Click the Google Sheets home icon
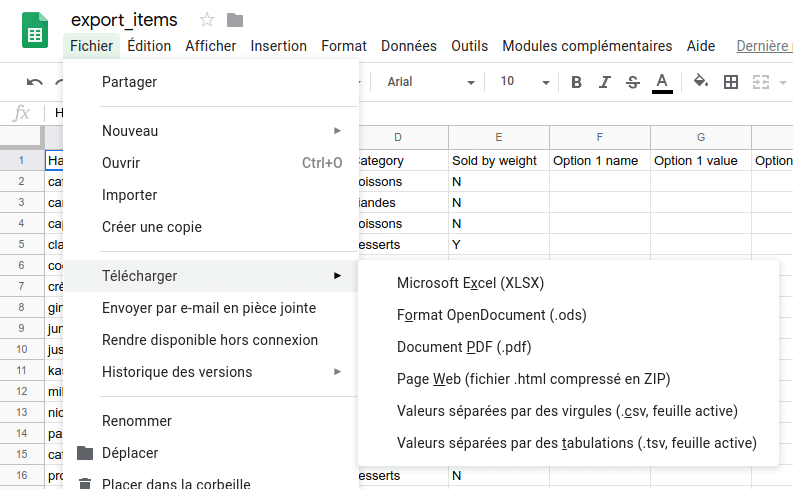Screen dimensions: 793x489 point(35,31)
